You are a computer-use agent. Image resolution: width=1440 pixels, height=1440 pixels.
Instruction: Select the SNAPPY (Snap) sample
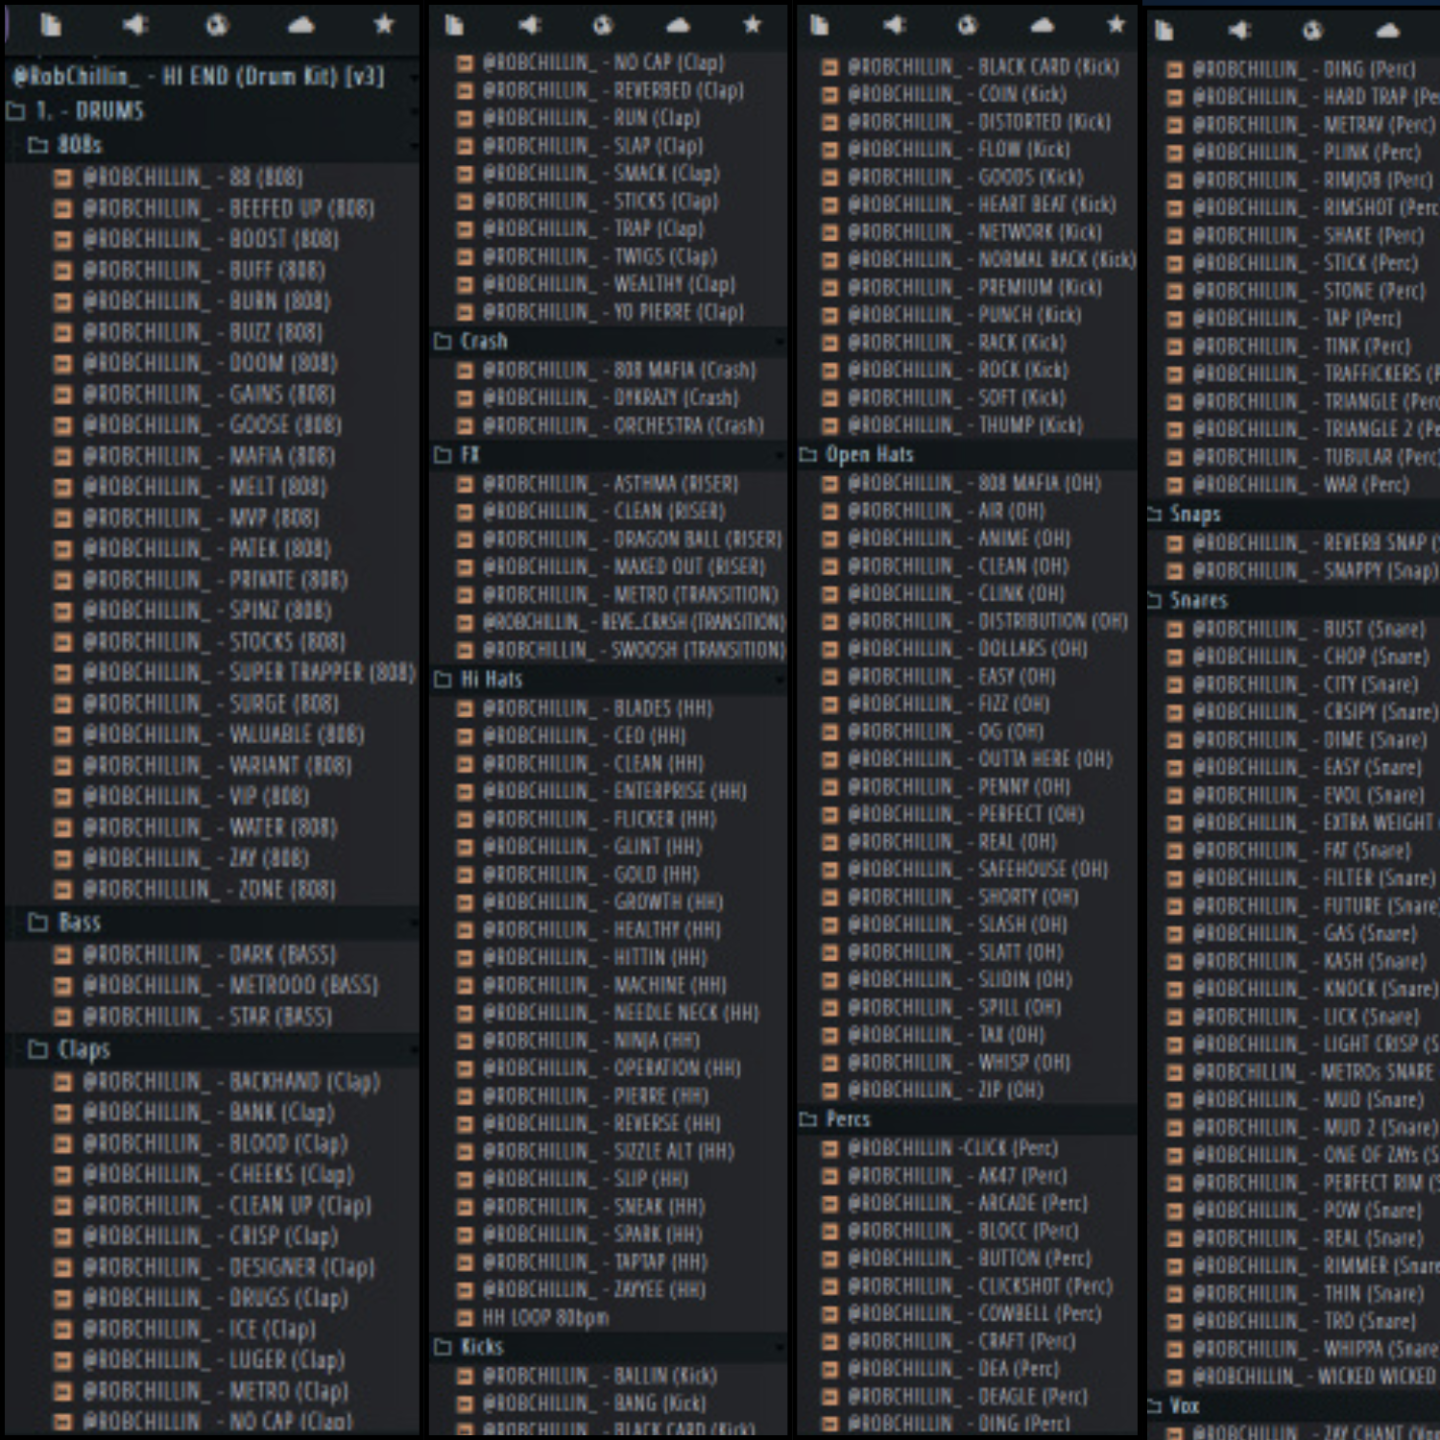pyautogui.click(x=1316, y=571)
